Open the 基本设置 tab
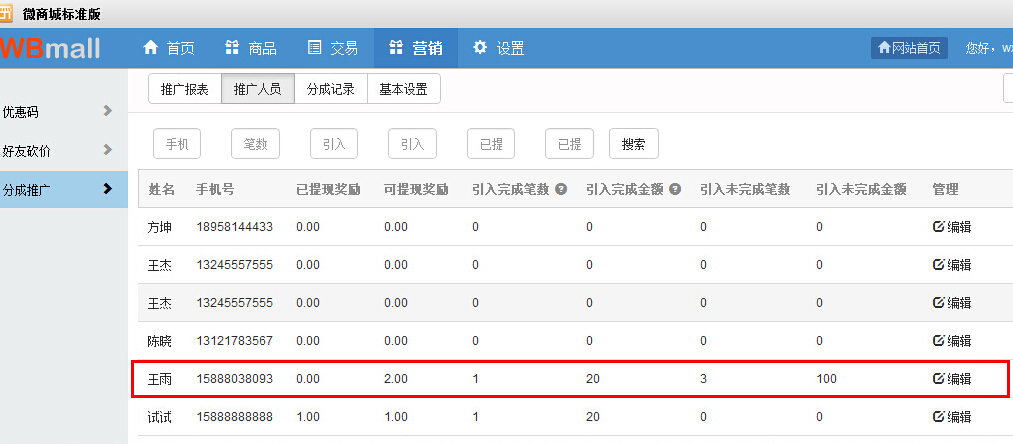This screenshot has width=1013, height=444. coord(403,89)
